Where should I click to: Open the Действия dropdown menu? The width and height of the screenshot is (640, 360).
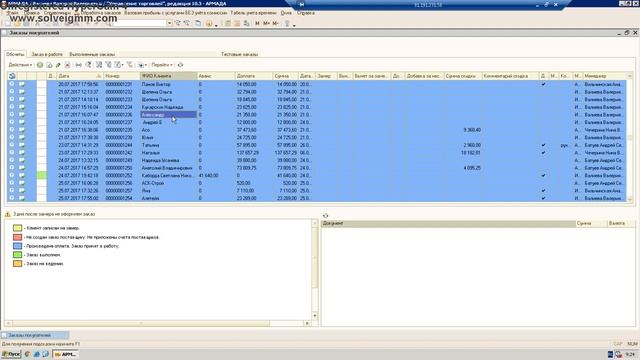coord(20,65)
